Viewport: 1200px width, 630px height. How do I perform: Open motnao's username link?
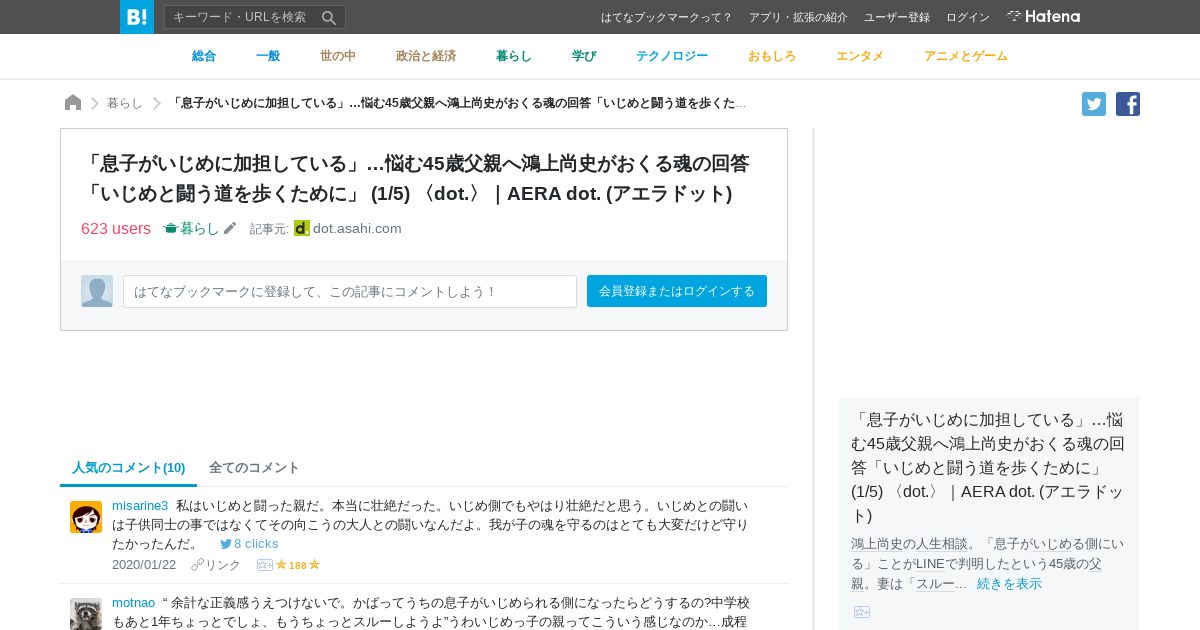point(133,603)
